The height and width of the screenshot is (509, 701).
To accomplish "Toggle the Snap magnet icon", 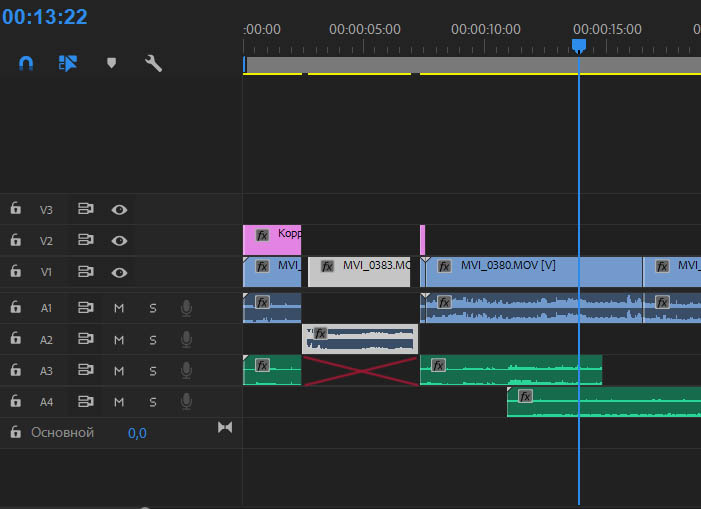I will tap(26, 63).
